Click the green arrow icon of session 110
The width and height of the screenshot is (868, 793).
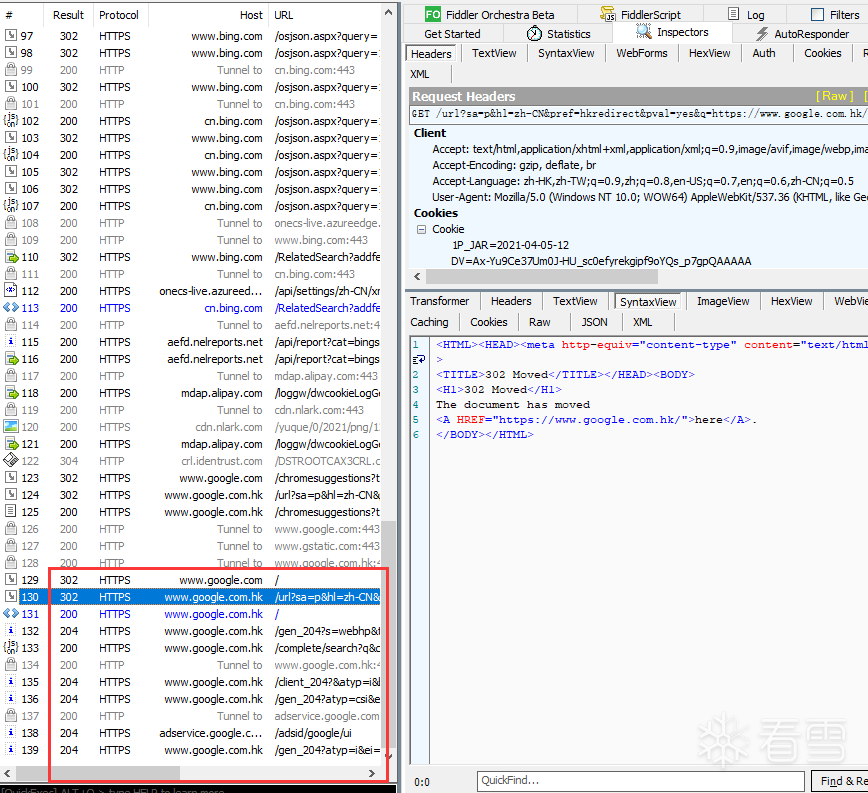coord(11,257)
